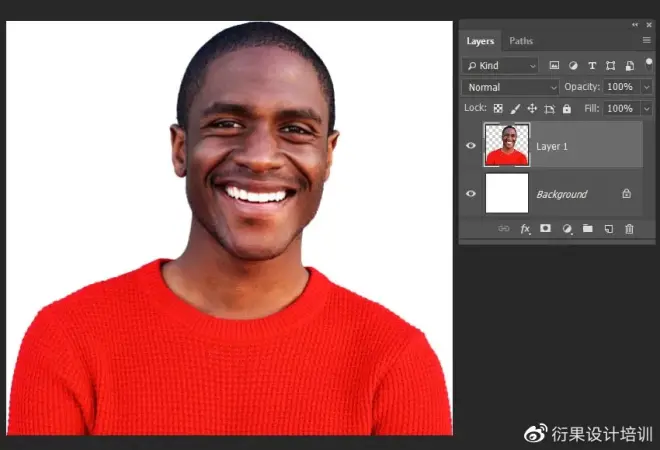Click the Link layers icon

click(503, 229)
